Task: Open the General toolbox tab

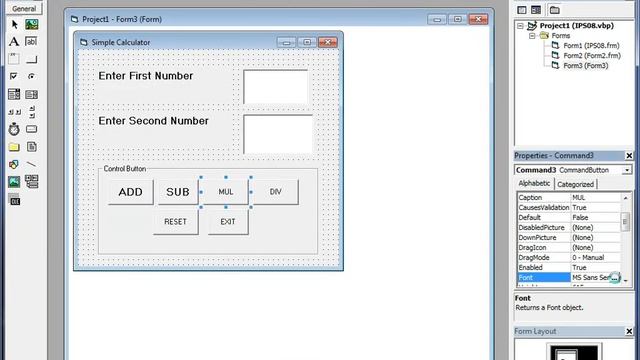Action: 24,9
